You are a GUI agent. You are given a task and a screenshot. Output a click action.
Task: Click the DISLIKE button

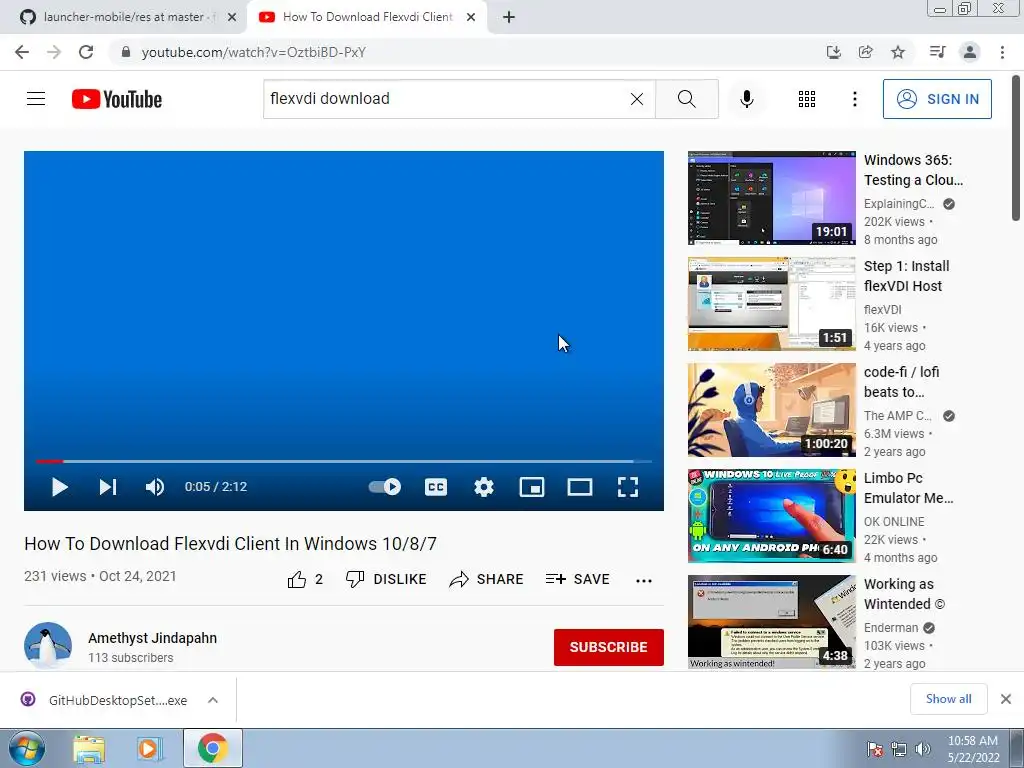click(x=386, y=579)
